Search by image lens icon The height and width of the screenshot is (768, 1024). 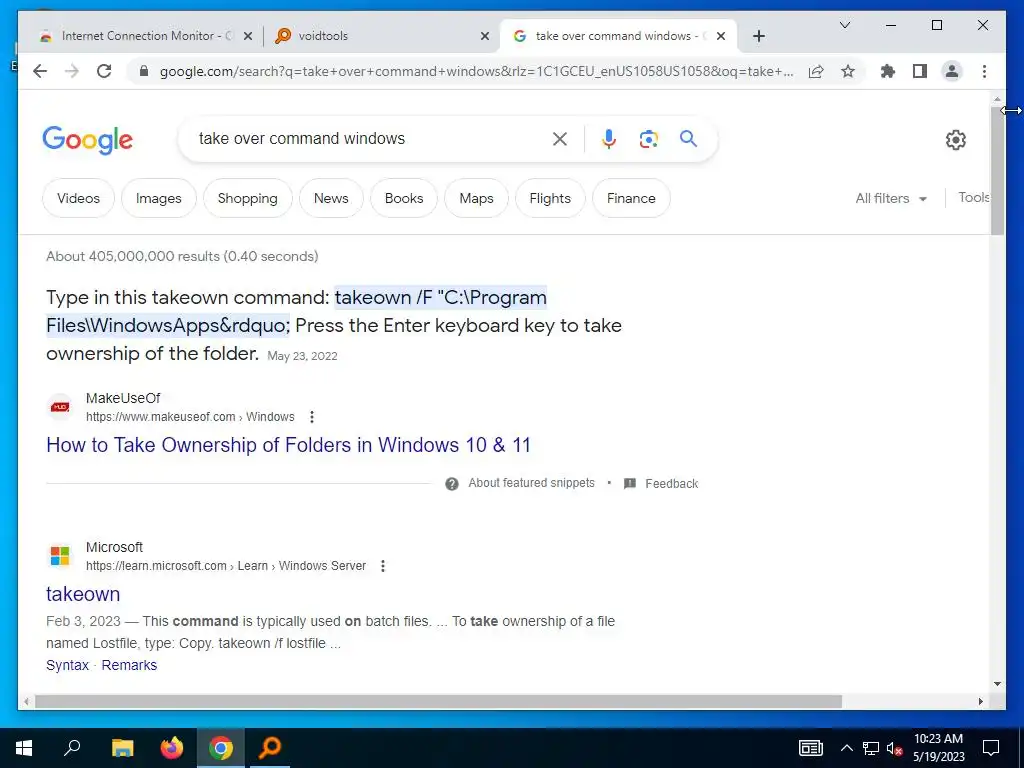pyautogui.click(x=648, y=138)
